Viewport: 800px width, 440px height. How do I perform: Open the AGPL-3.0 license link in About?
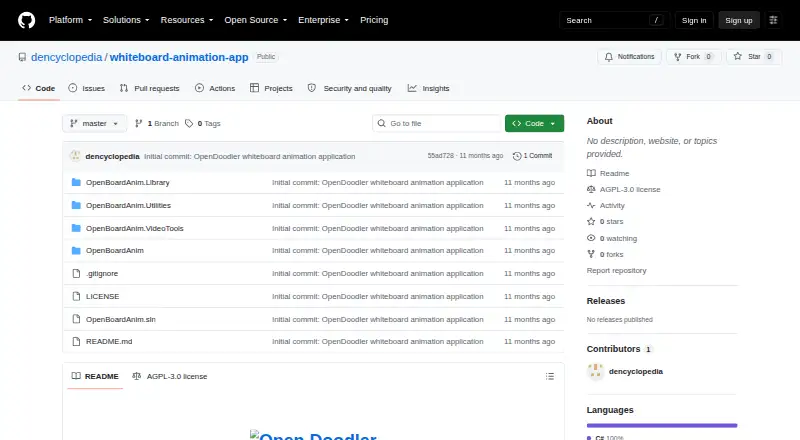[x=623, y=189]
